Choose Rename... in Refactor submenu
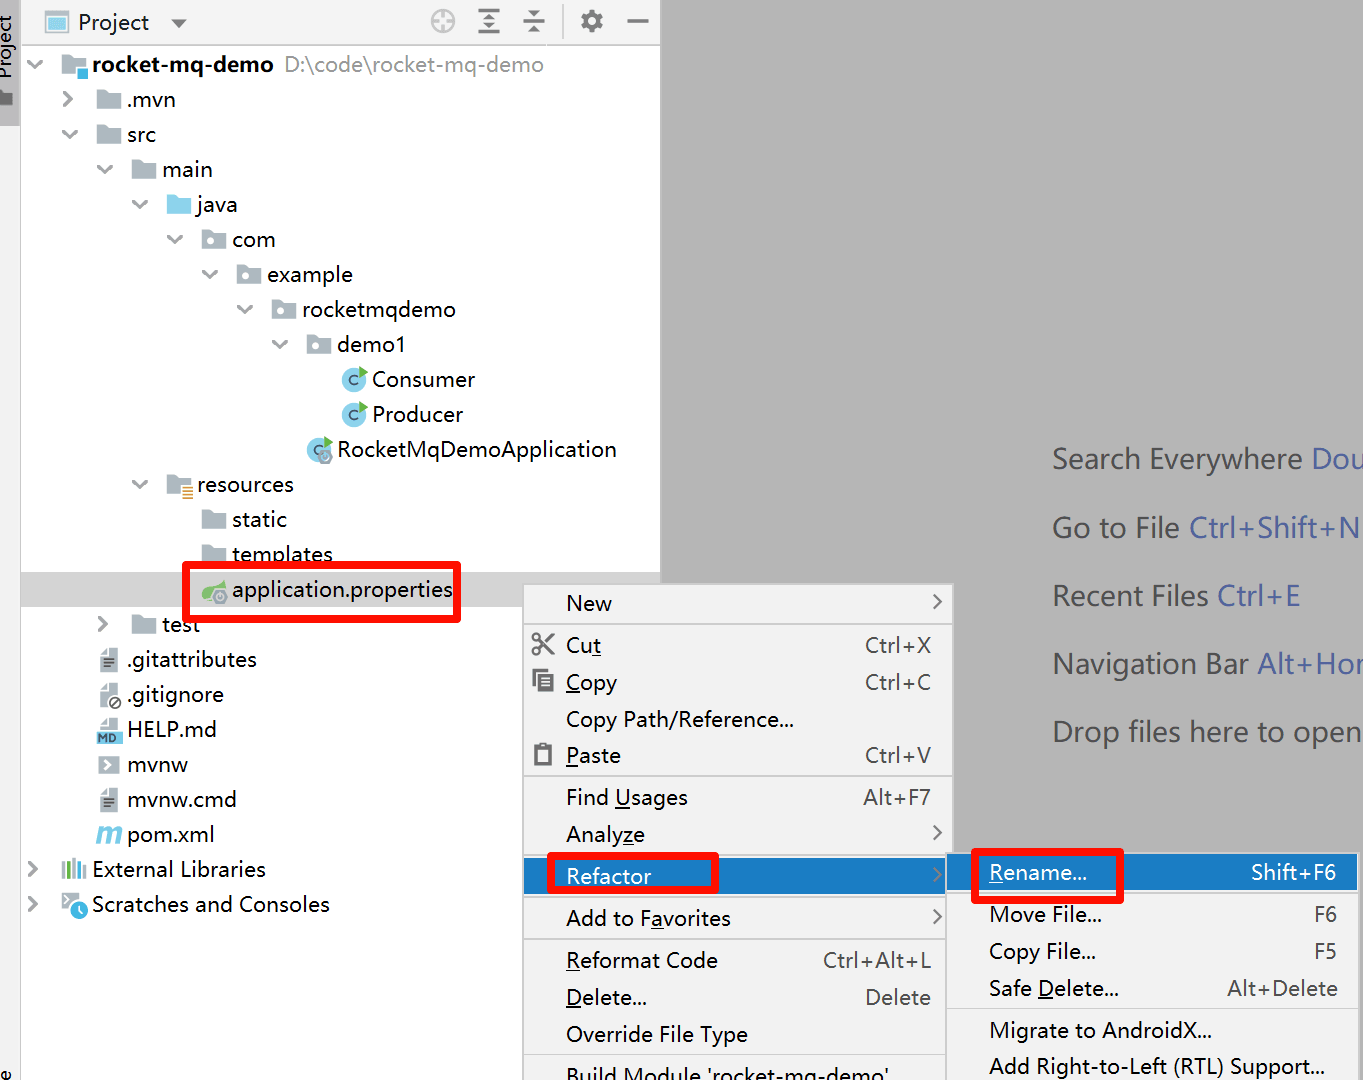1363x1080 pixels. 1152,872
